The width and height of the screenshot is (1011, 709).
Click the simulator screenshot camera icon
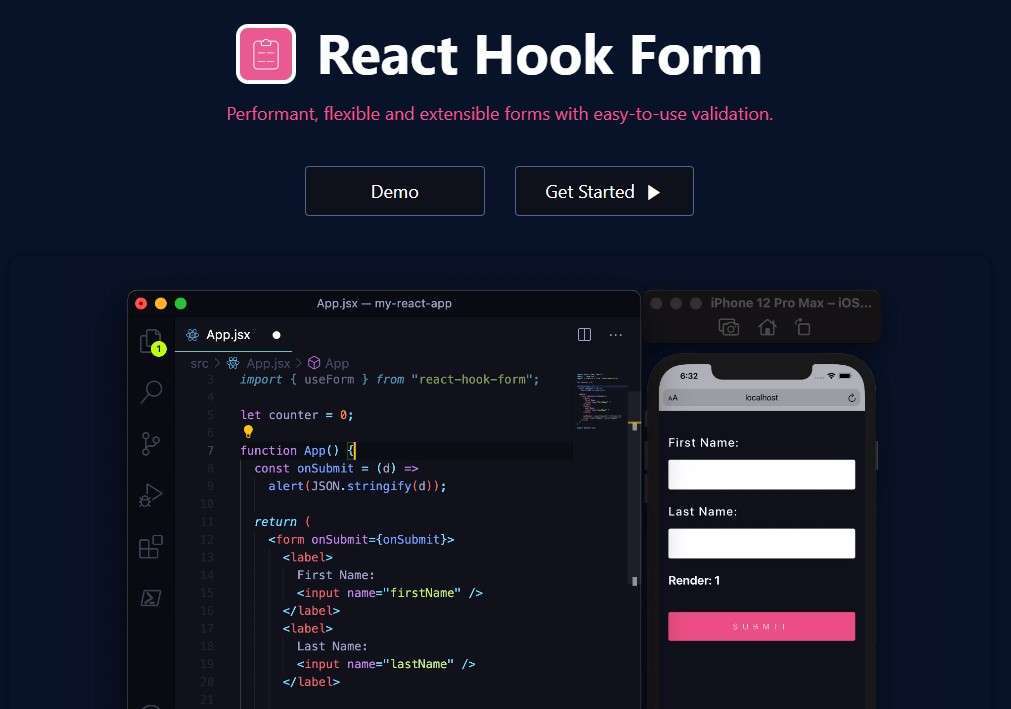tap(729, 327)
